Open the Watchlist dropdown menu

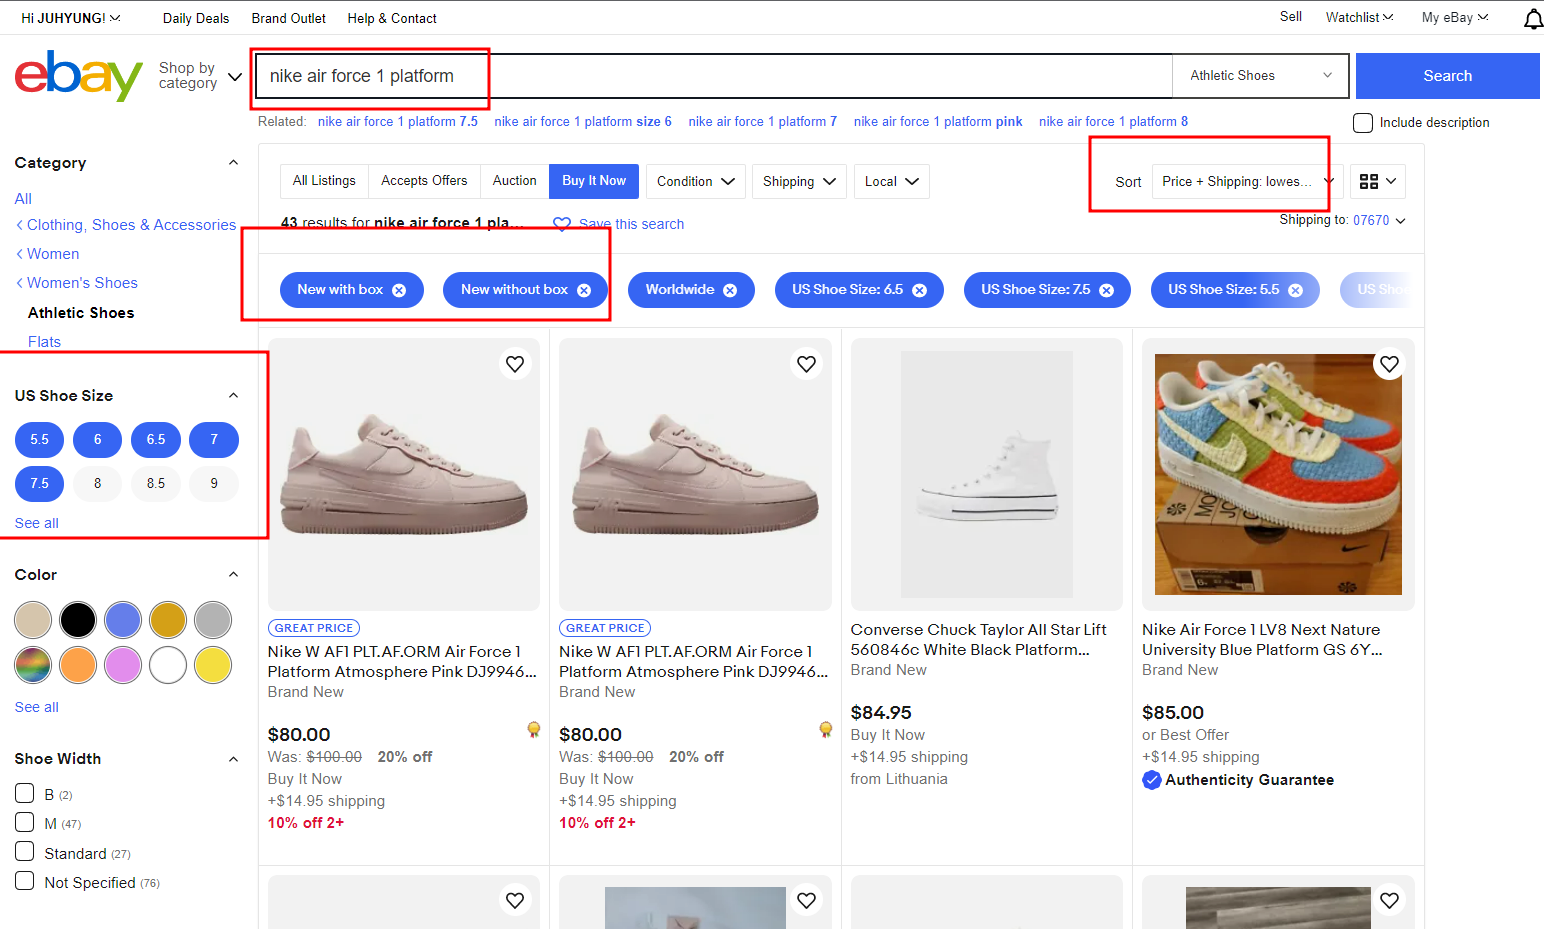tap(1359, 17)
